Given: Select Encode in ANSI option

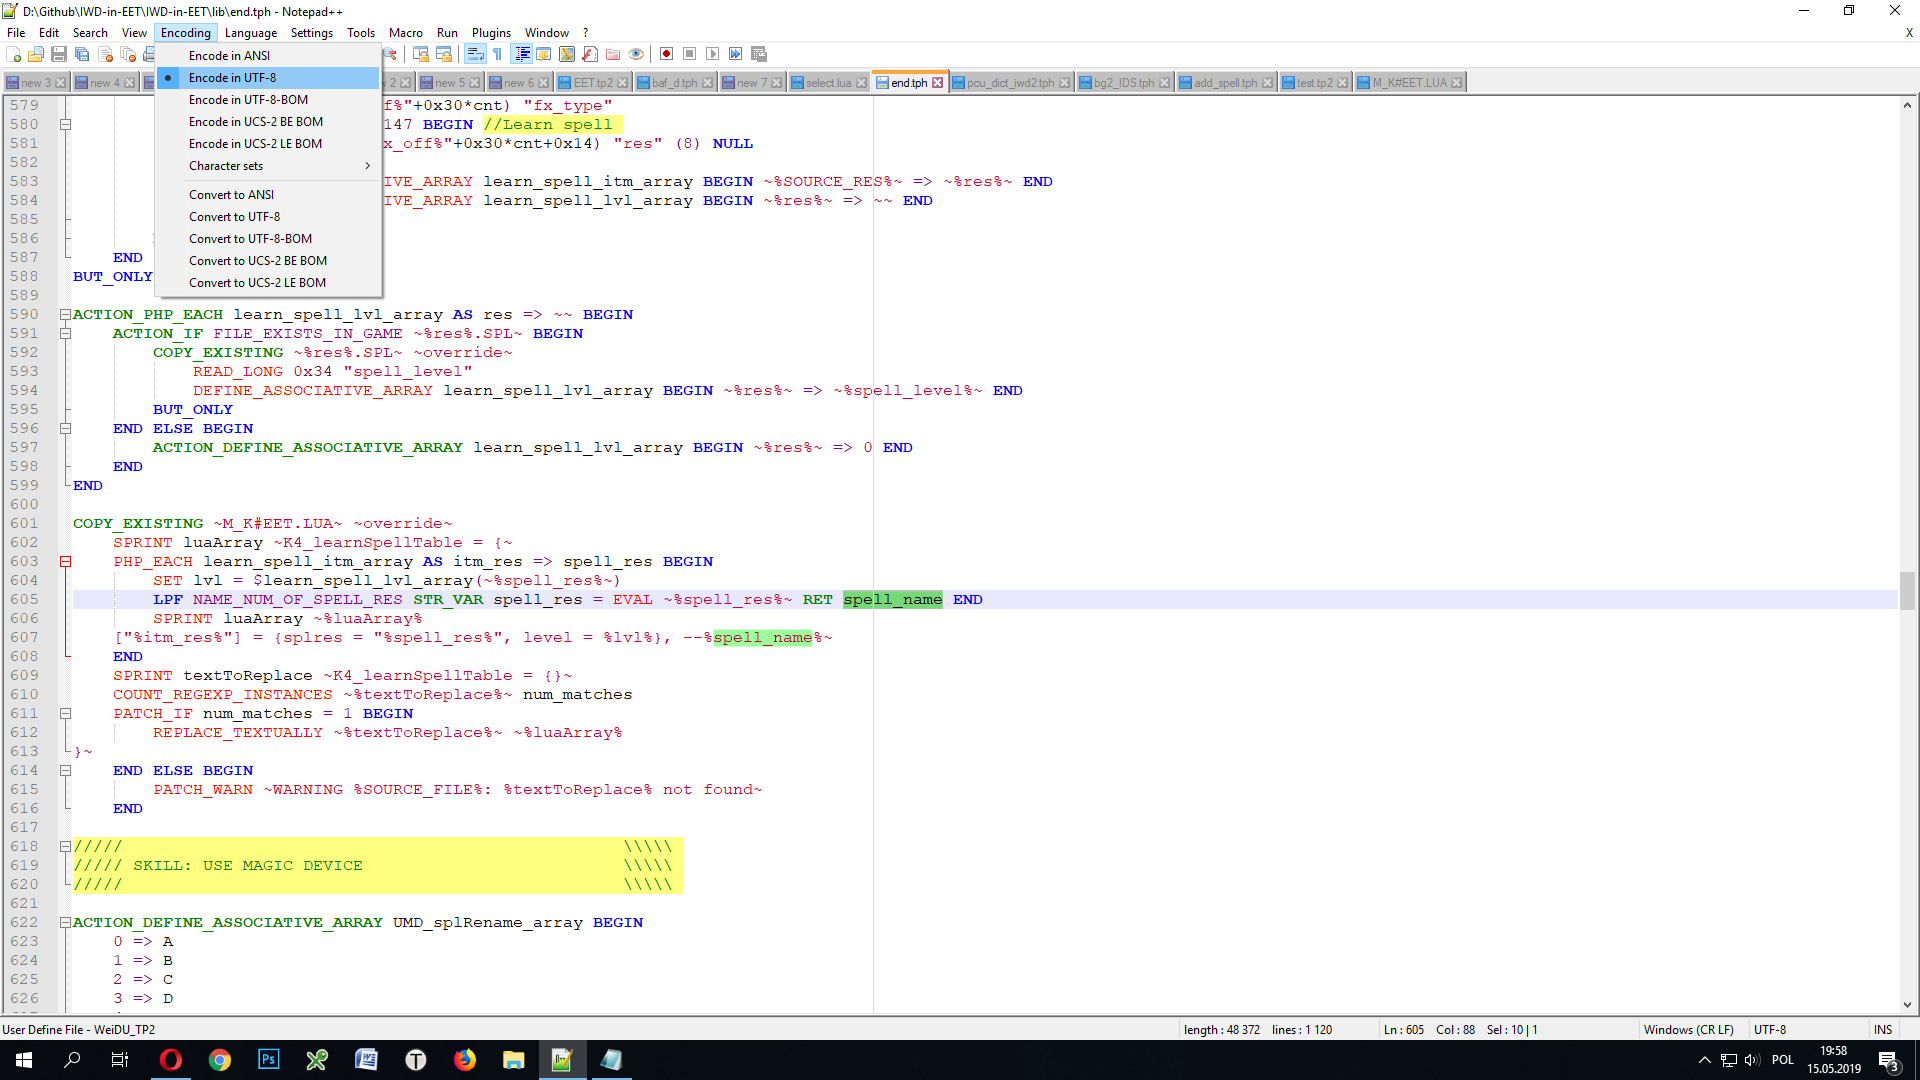Looking at the screenshot, I should (268, 56).
